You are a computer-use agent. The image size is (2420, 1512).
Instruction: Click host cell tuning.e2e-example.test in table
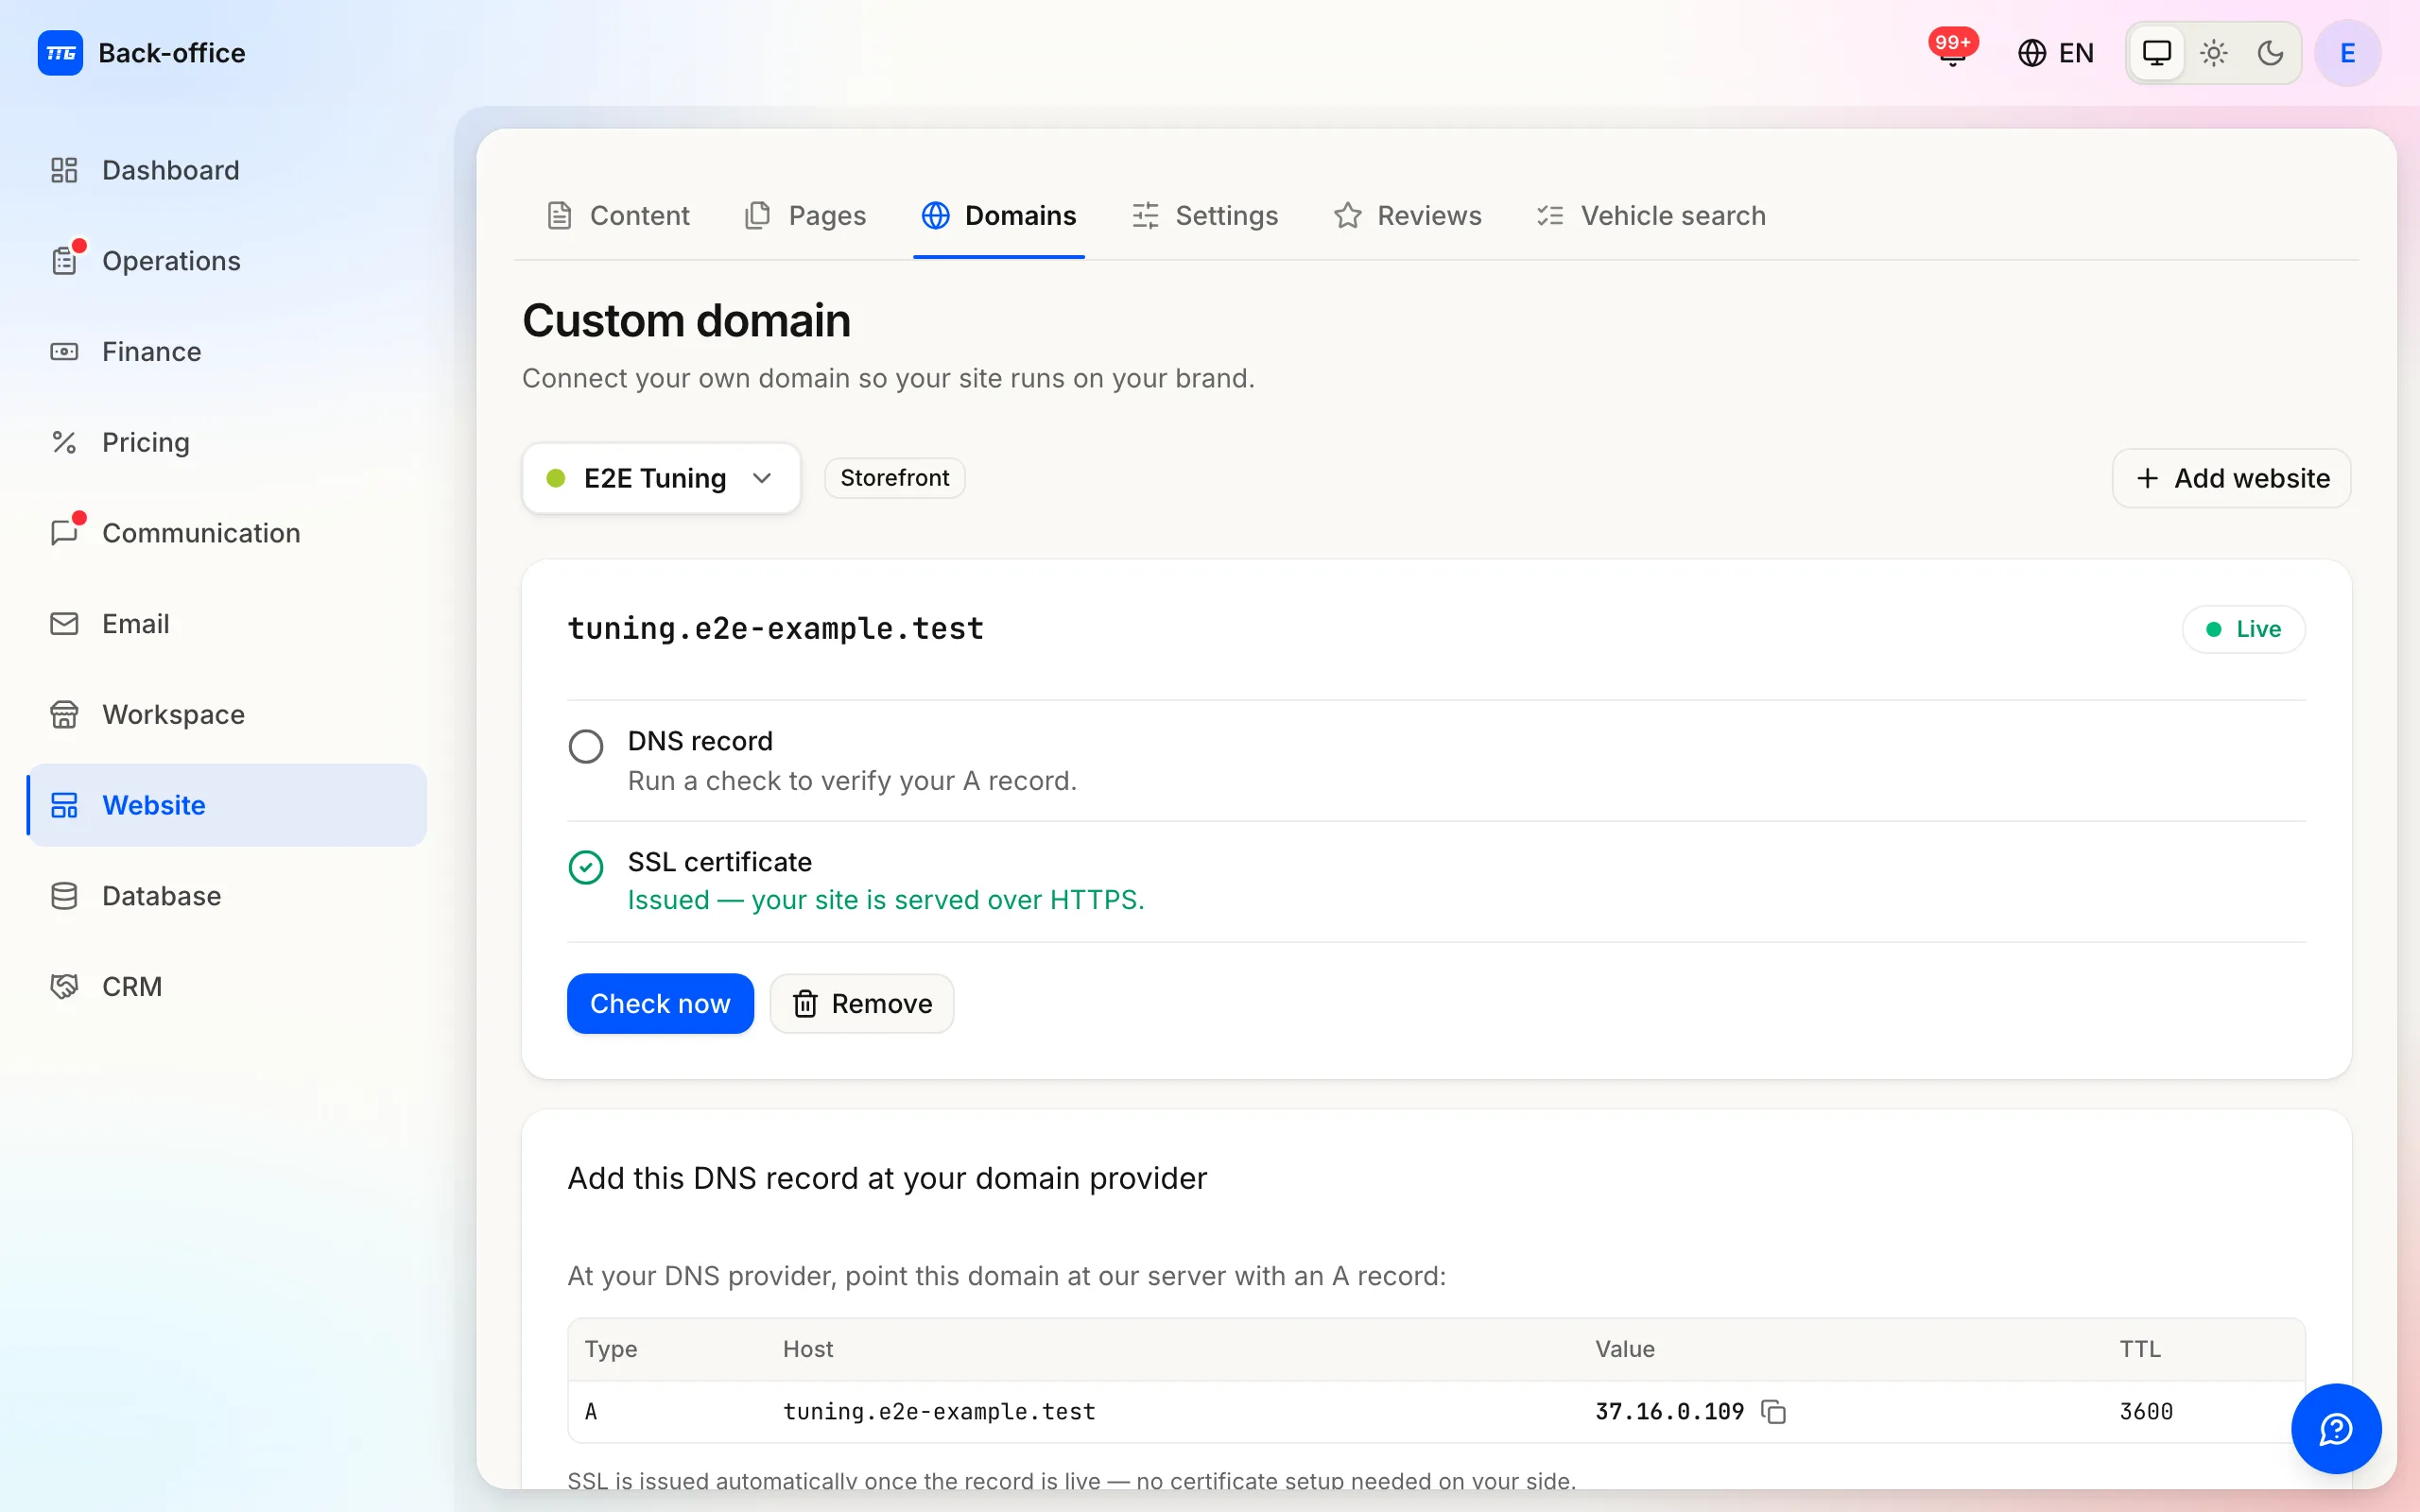pyautogui.click(x=939, y=1411)
